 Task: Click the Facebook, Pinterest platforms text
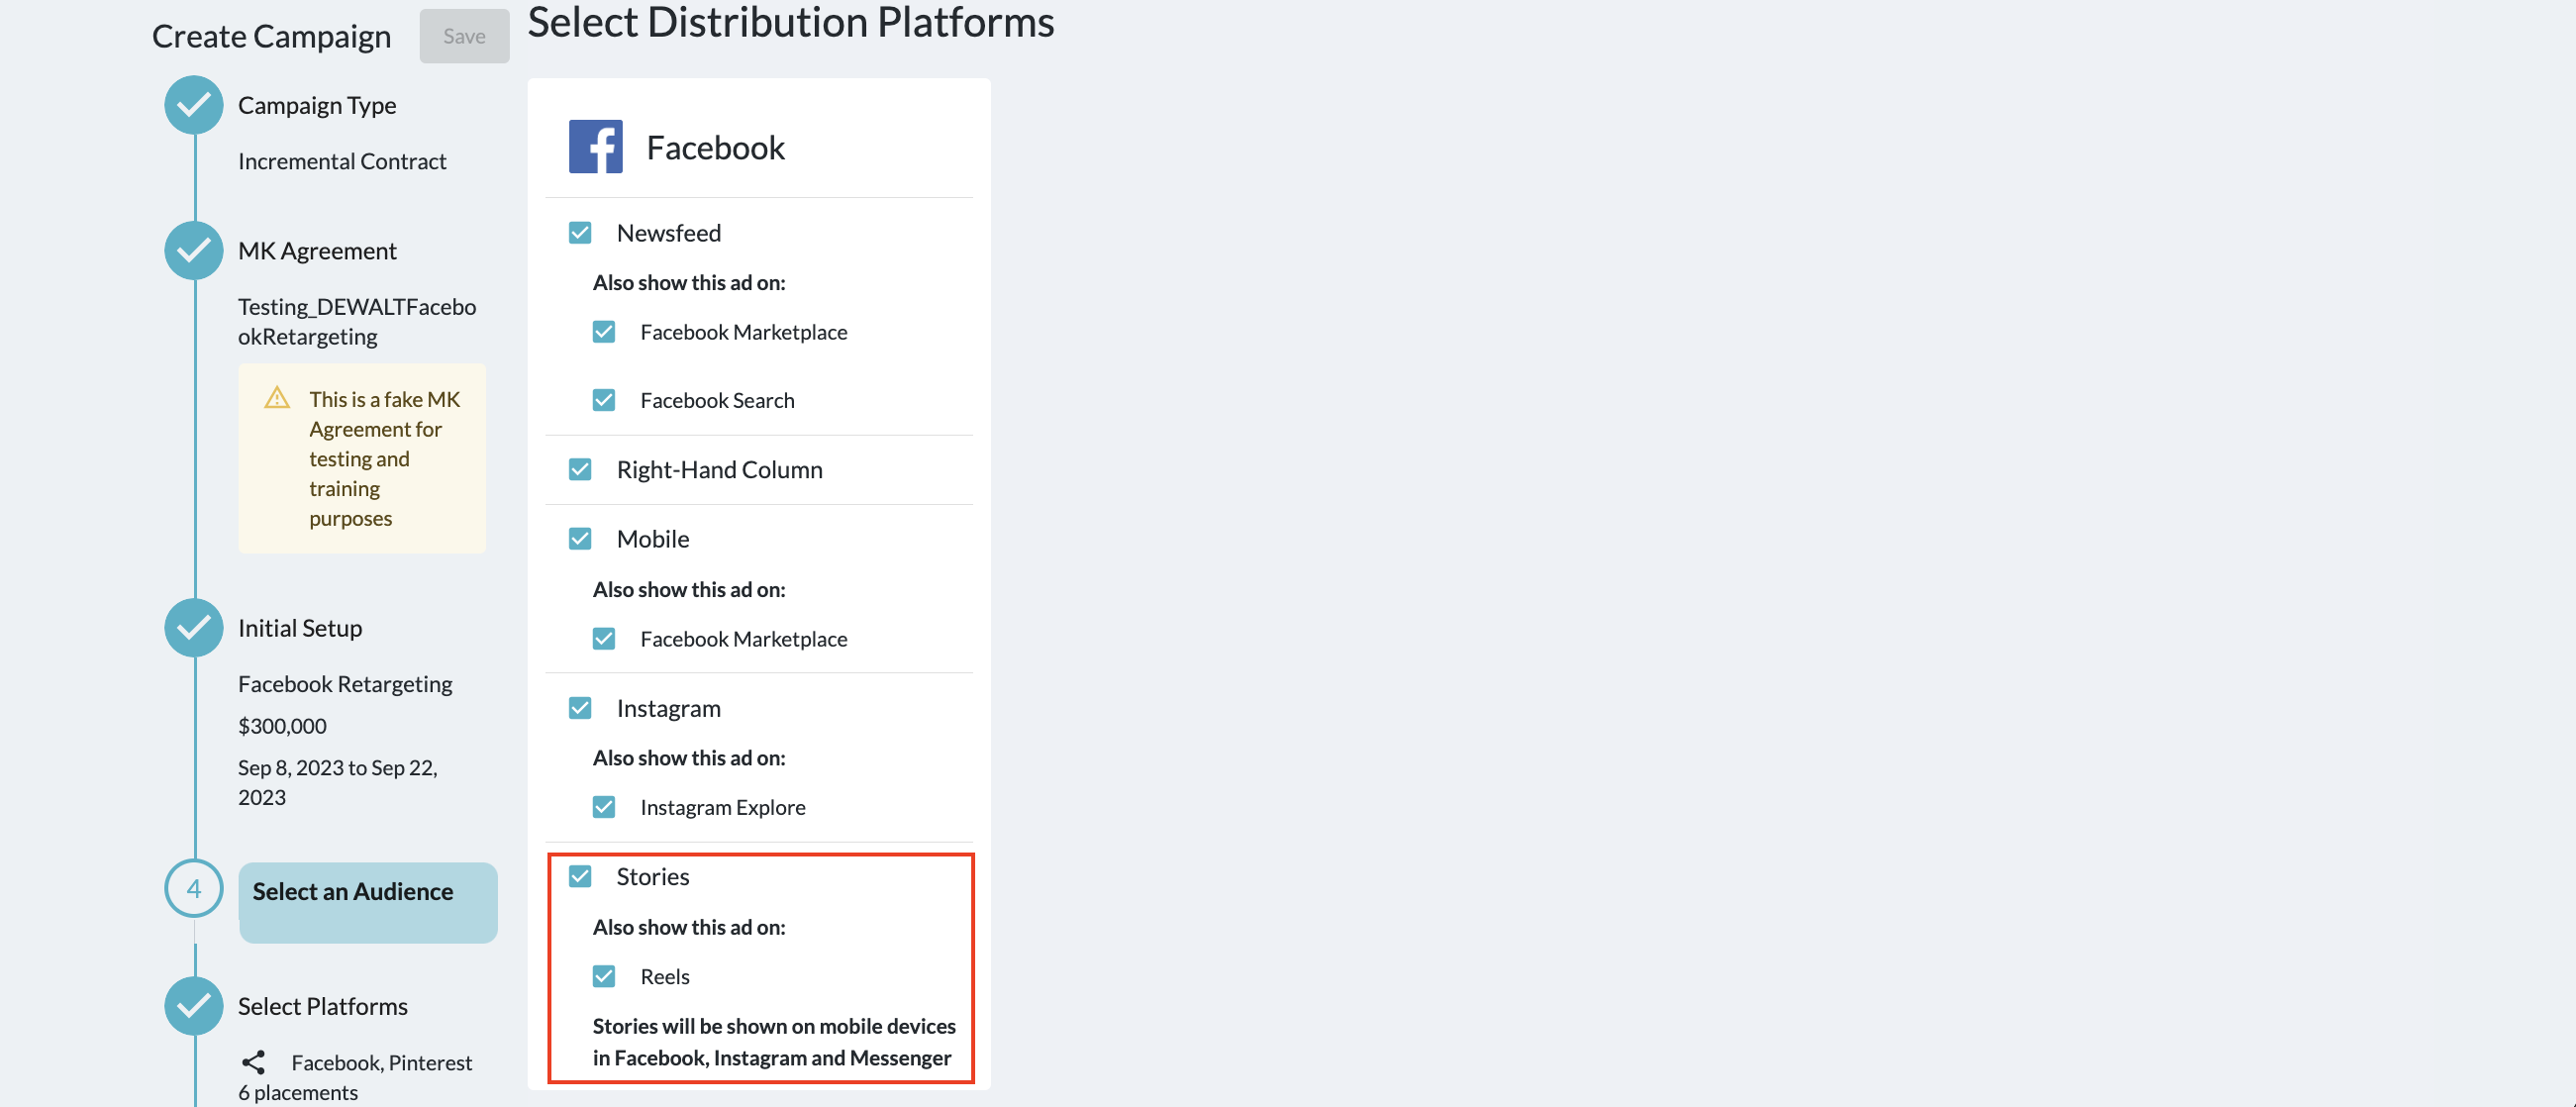[382, 1062]
